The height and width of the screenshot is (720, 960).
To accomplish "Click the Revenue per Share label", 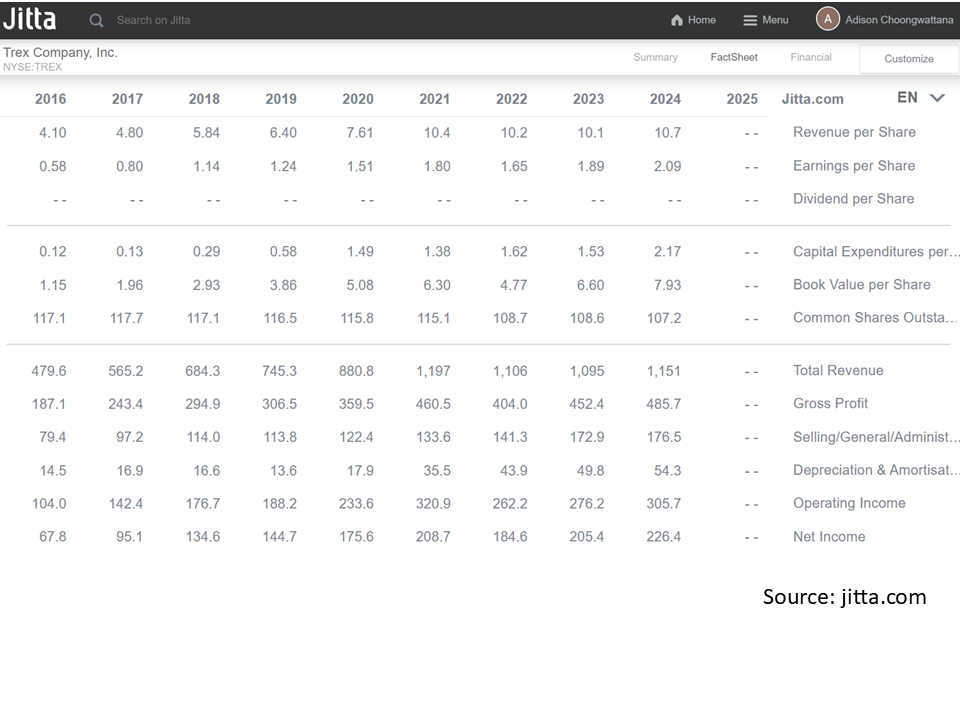I will [854, 132].
